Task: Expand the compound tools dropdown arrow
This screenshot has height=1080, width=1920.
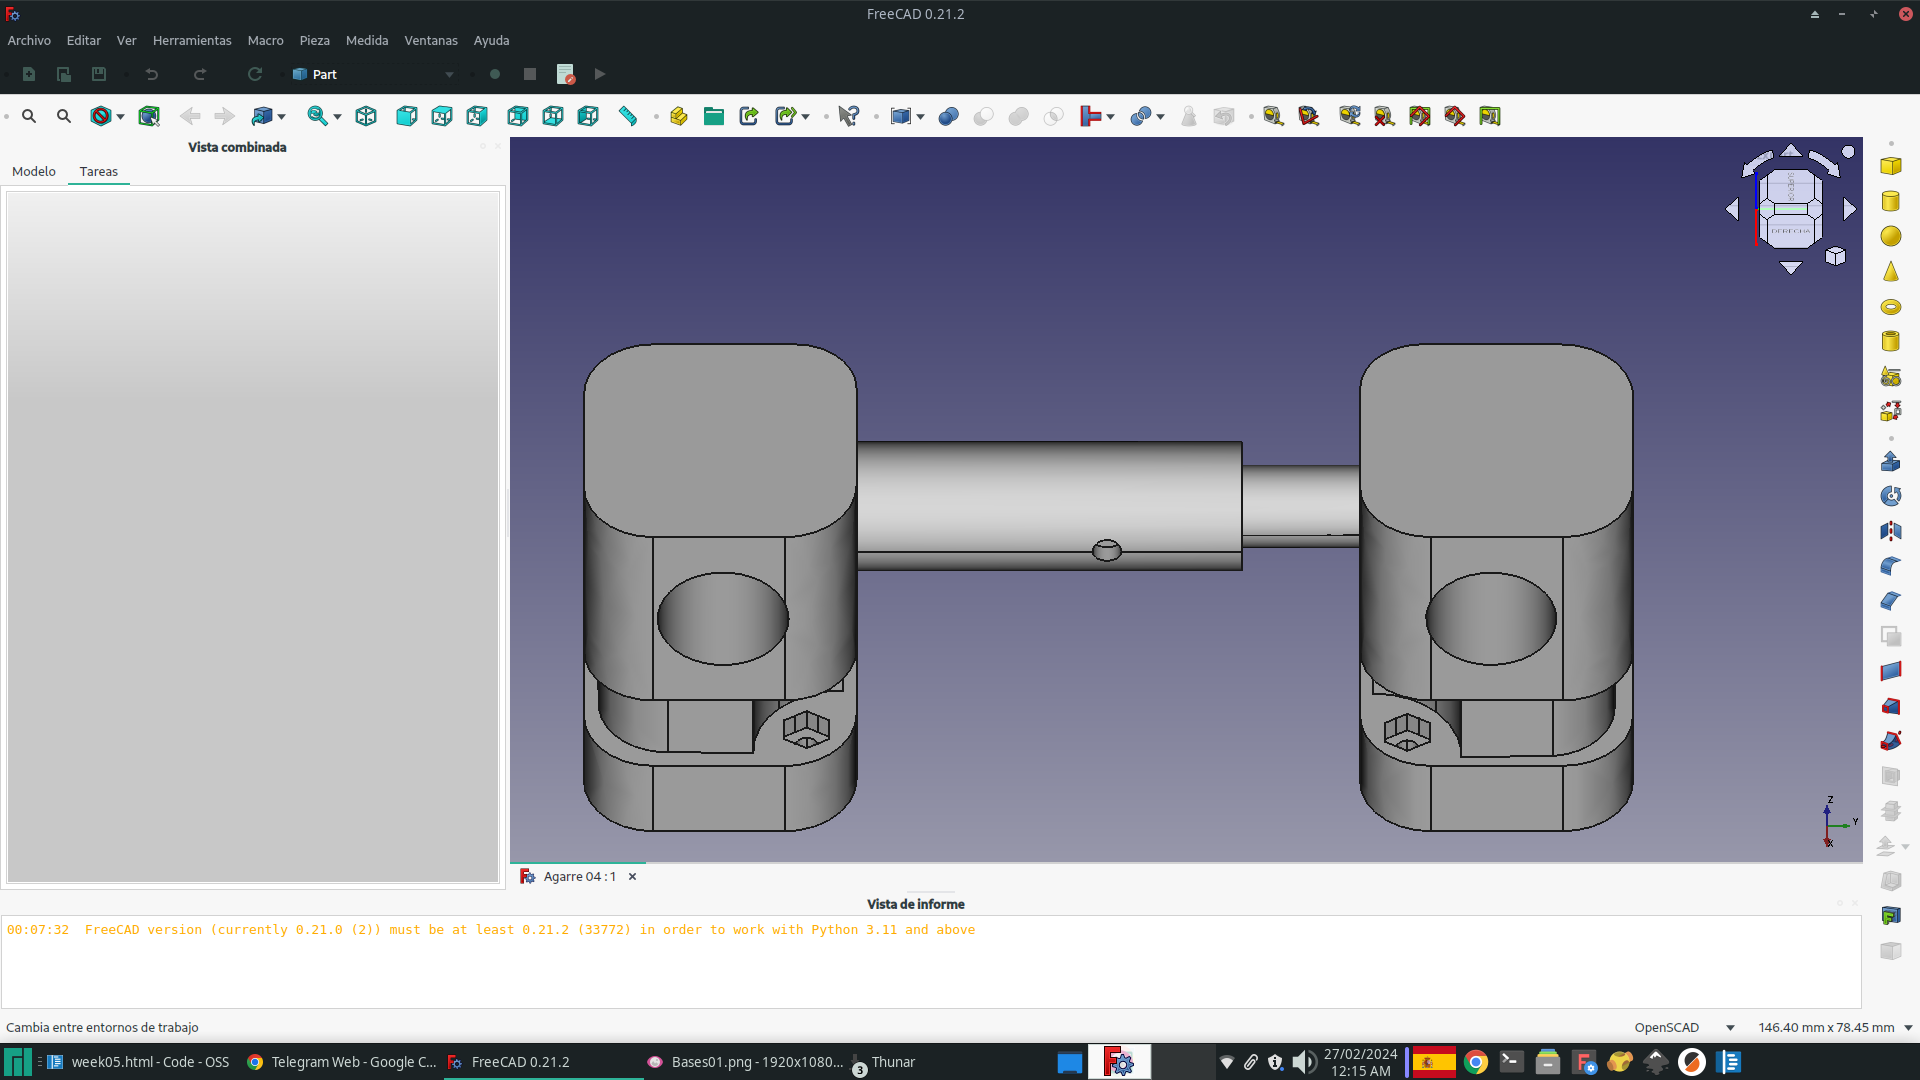Action: pos(920,117)
